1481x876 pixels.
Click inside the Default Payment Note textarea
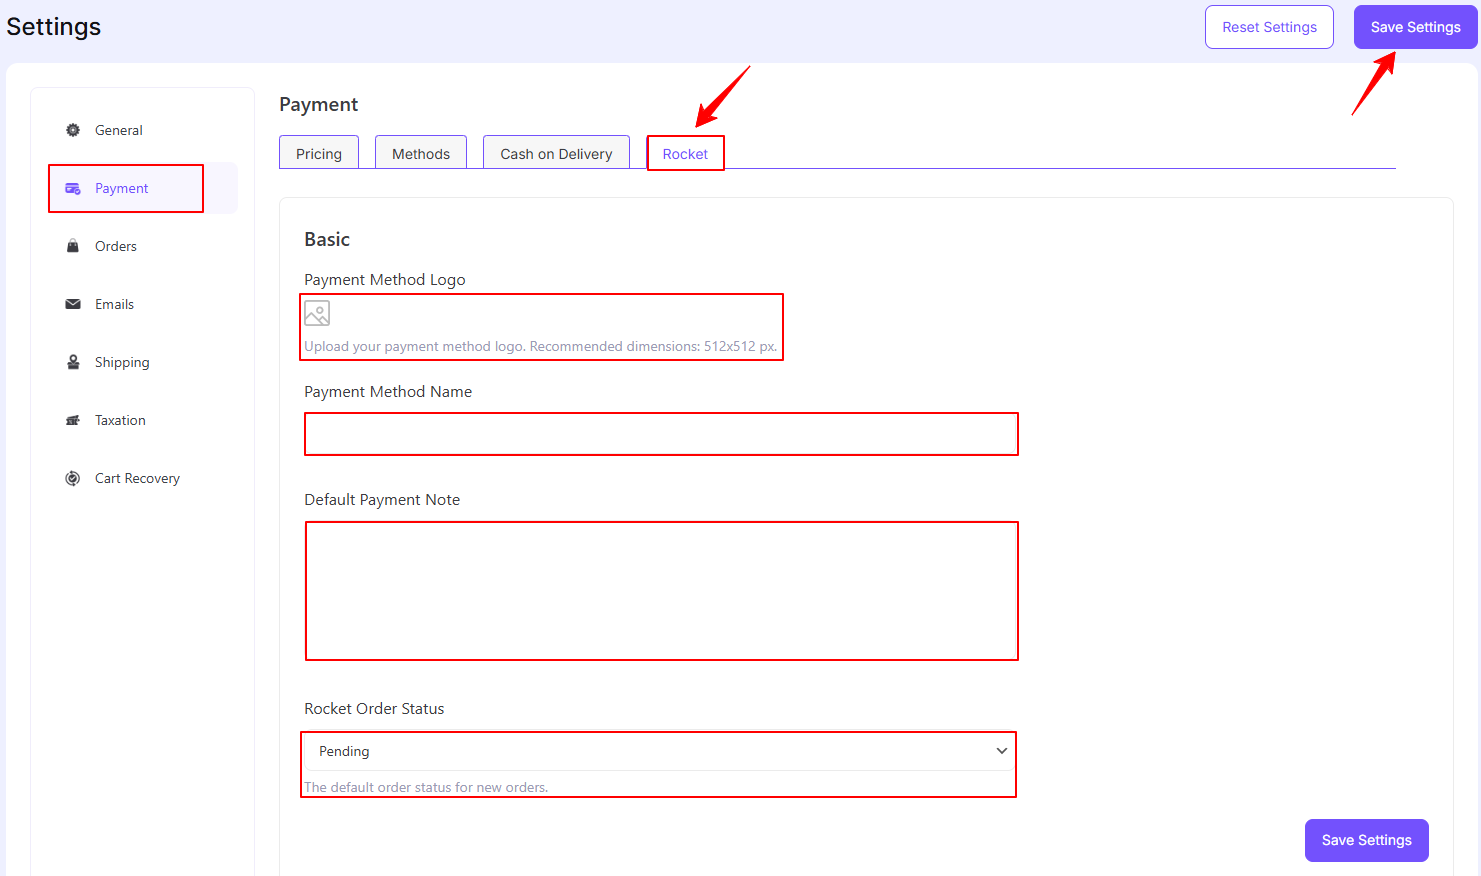tap(661, 591)
